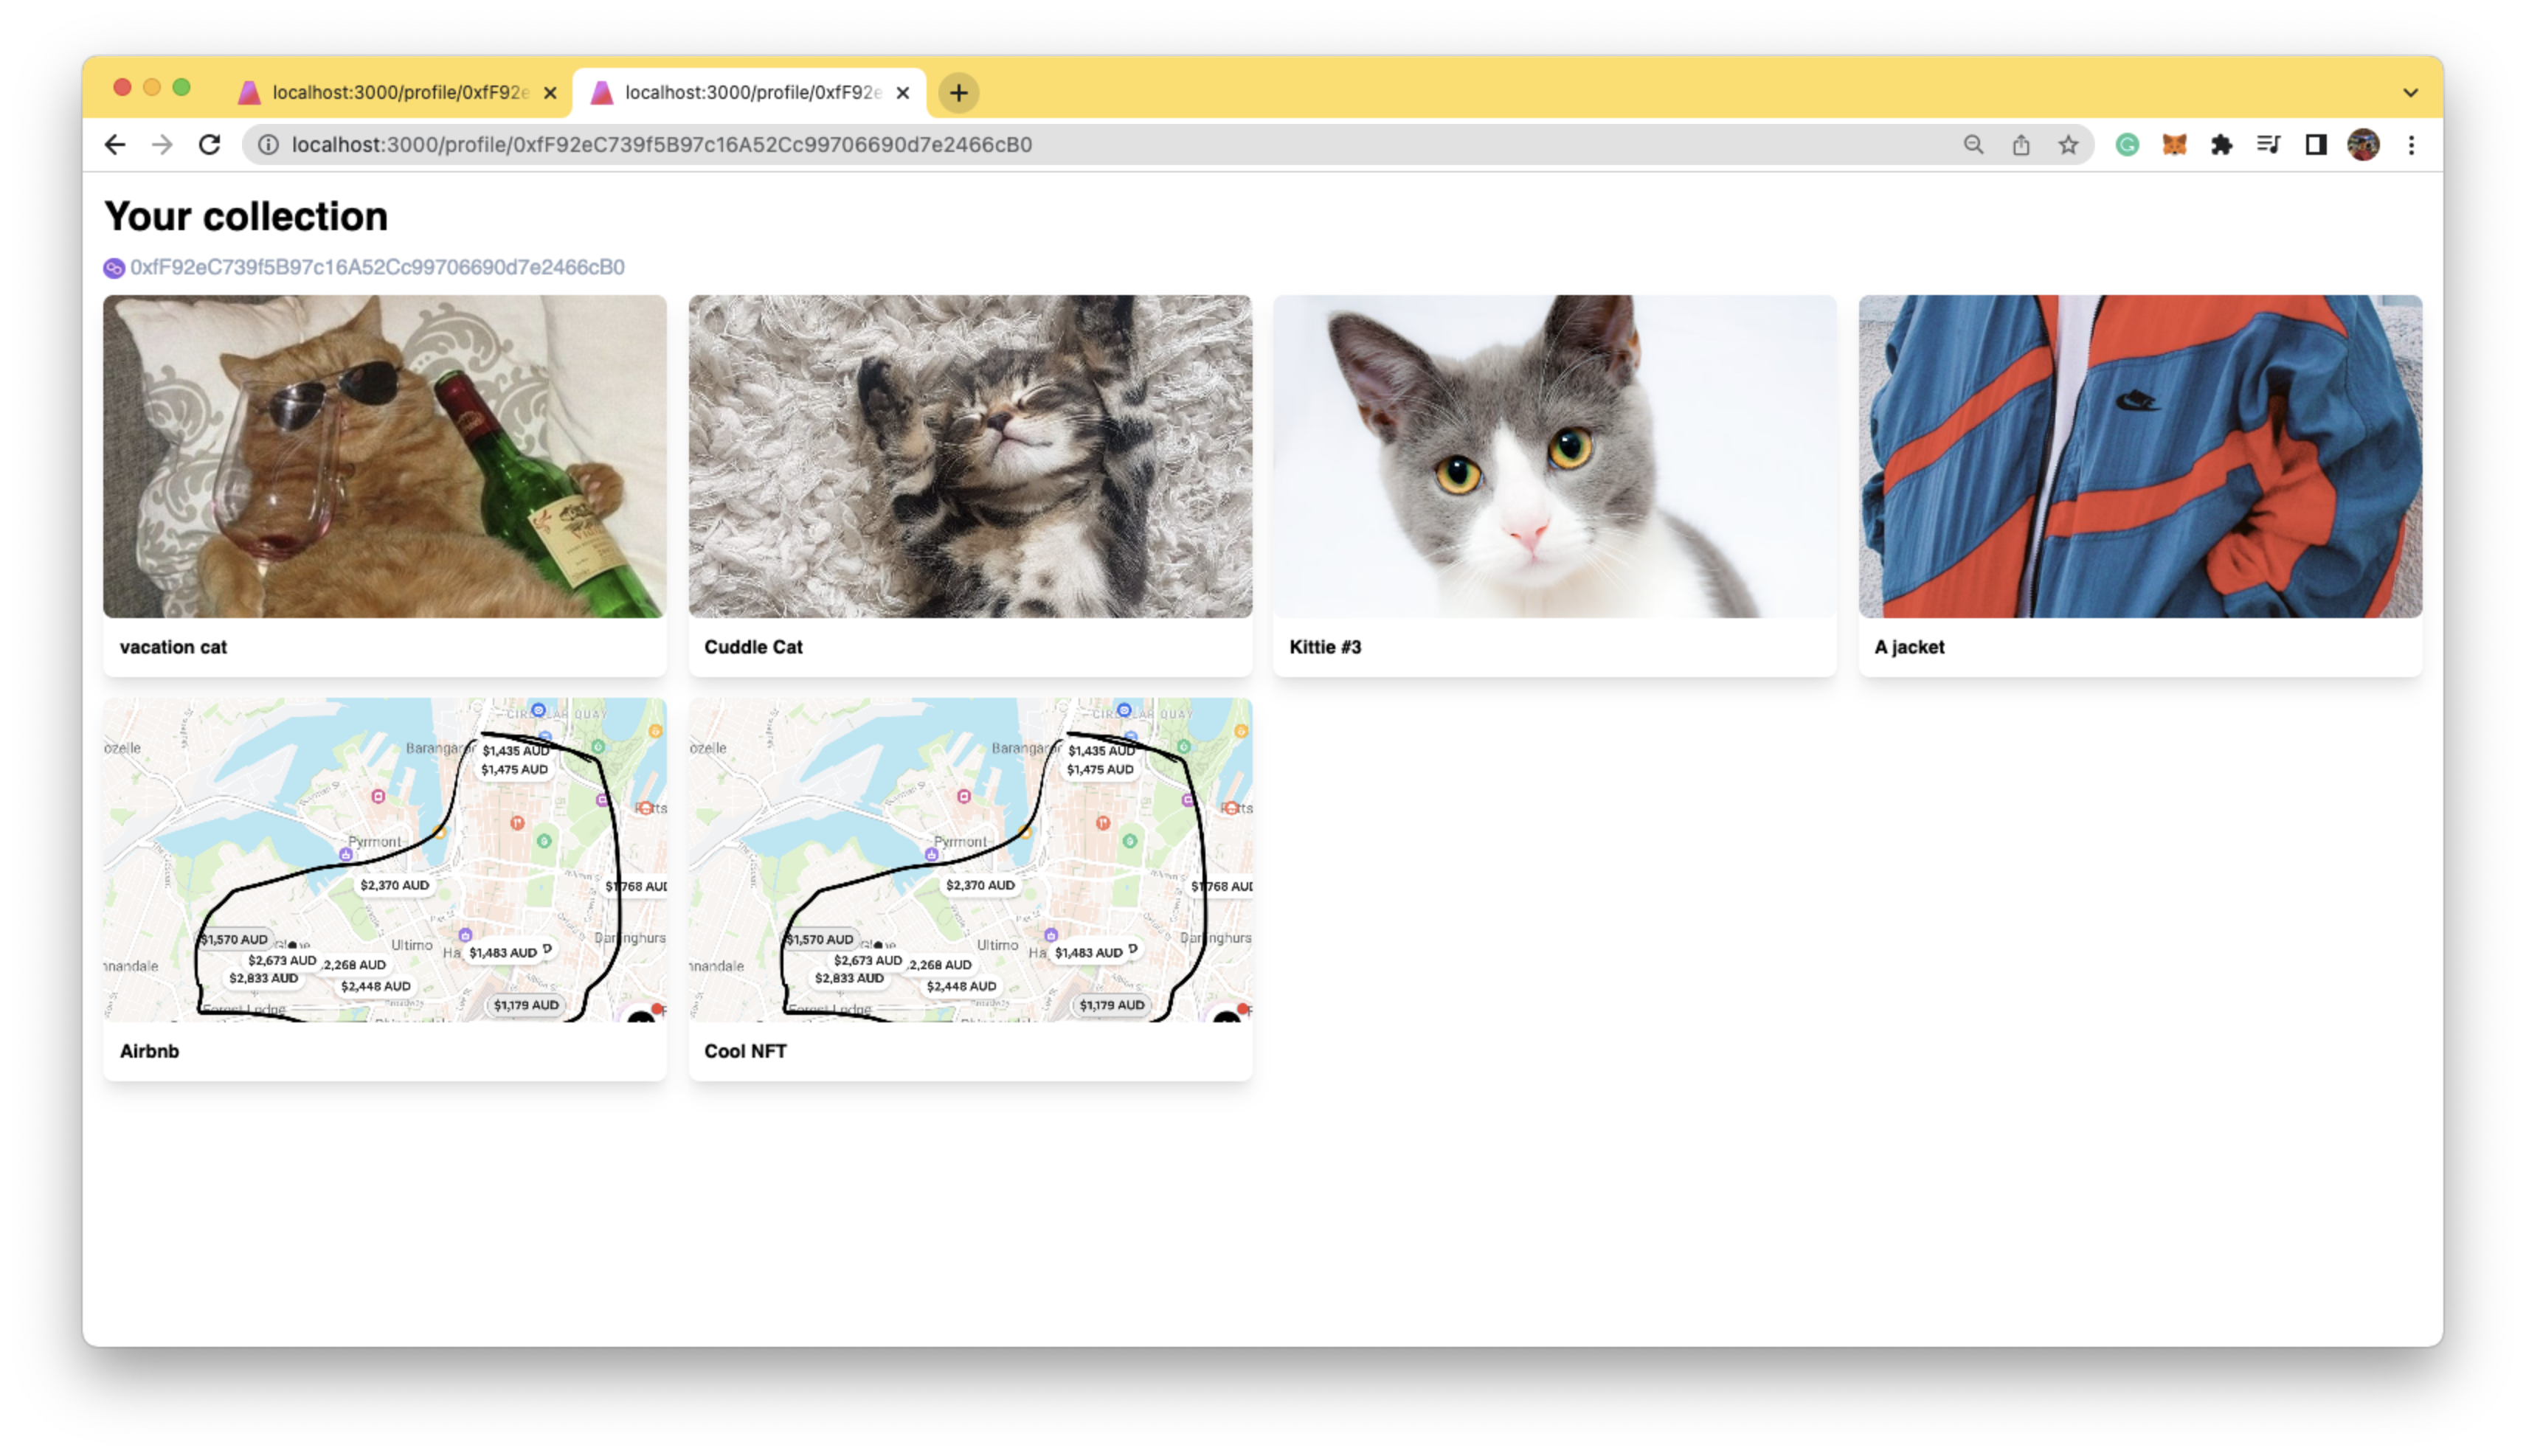Open the Kittie #3 cat image
Viewport: 2526px width, 1456px height.
(1555, 456)
